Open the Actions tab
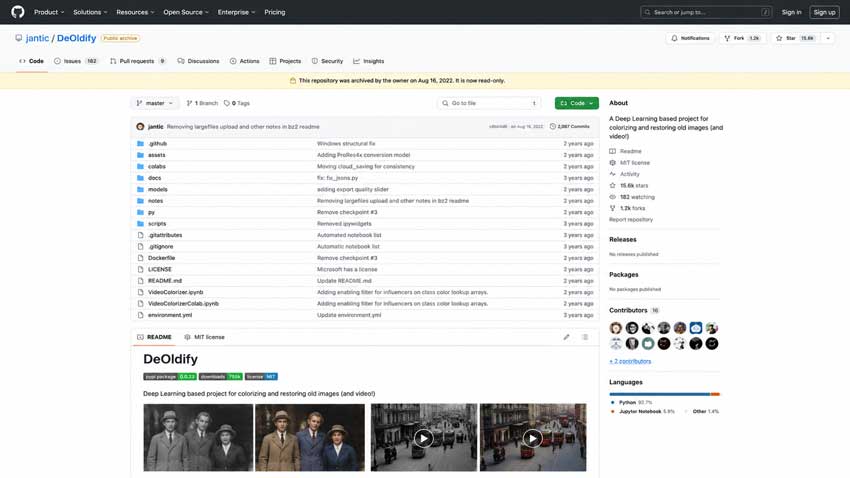 [x=244, y=61]
